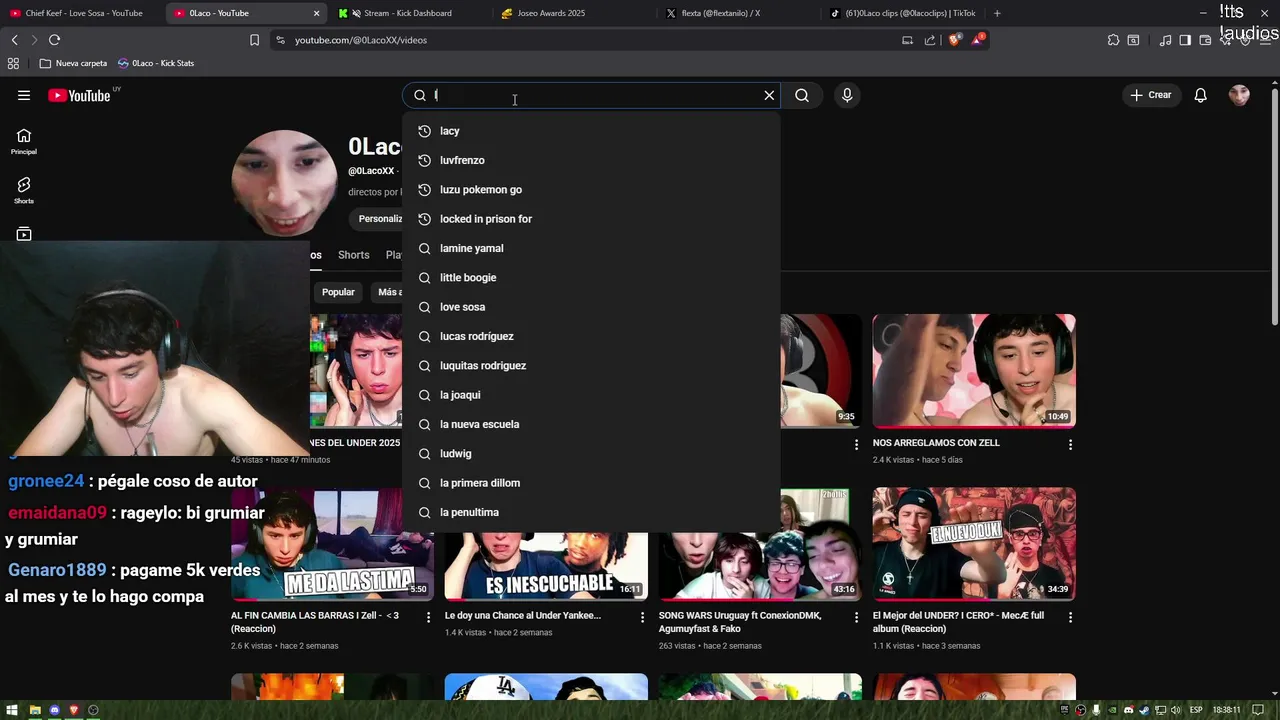
Task: Pick the 'la nueva escuela' suggestion
Action: (x=591, y=424)
